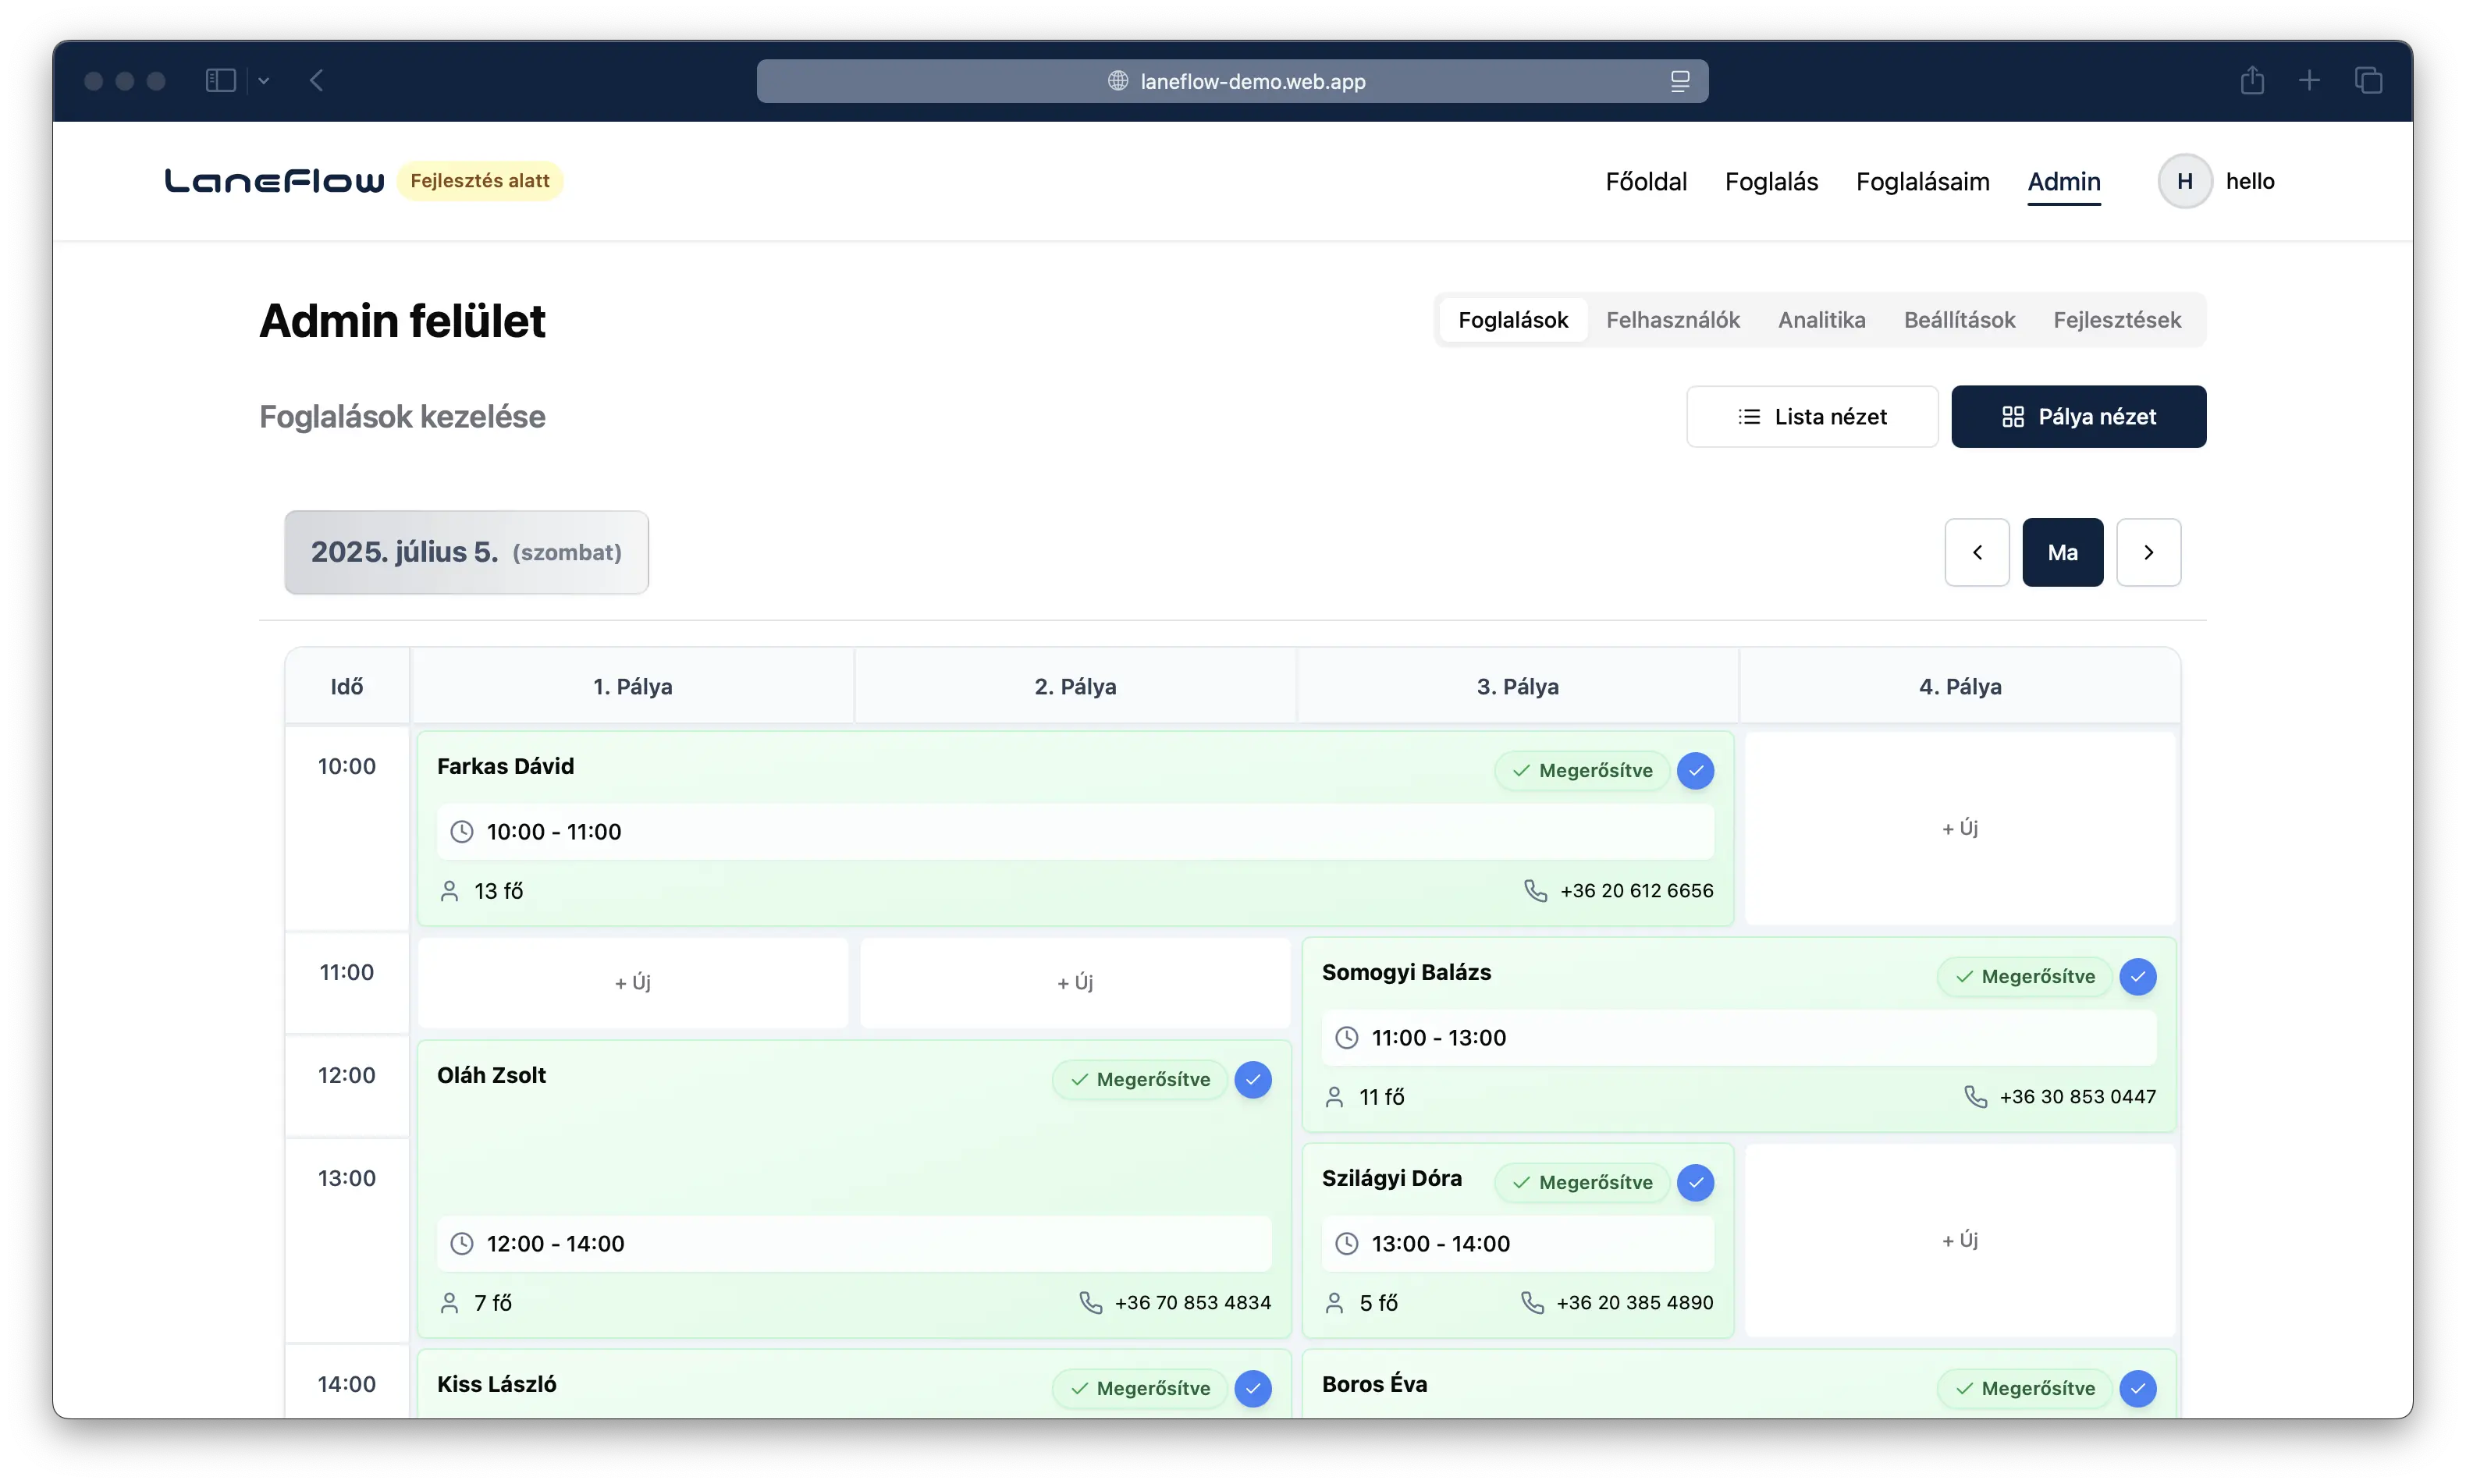Switch to the Felhasználók tab

click(x=1672, y=320)
